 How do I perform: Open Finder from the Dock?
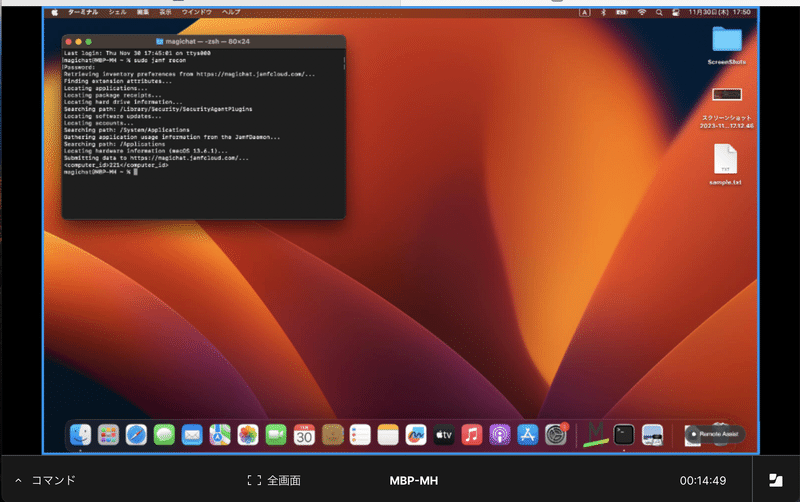coord(80,435)
